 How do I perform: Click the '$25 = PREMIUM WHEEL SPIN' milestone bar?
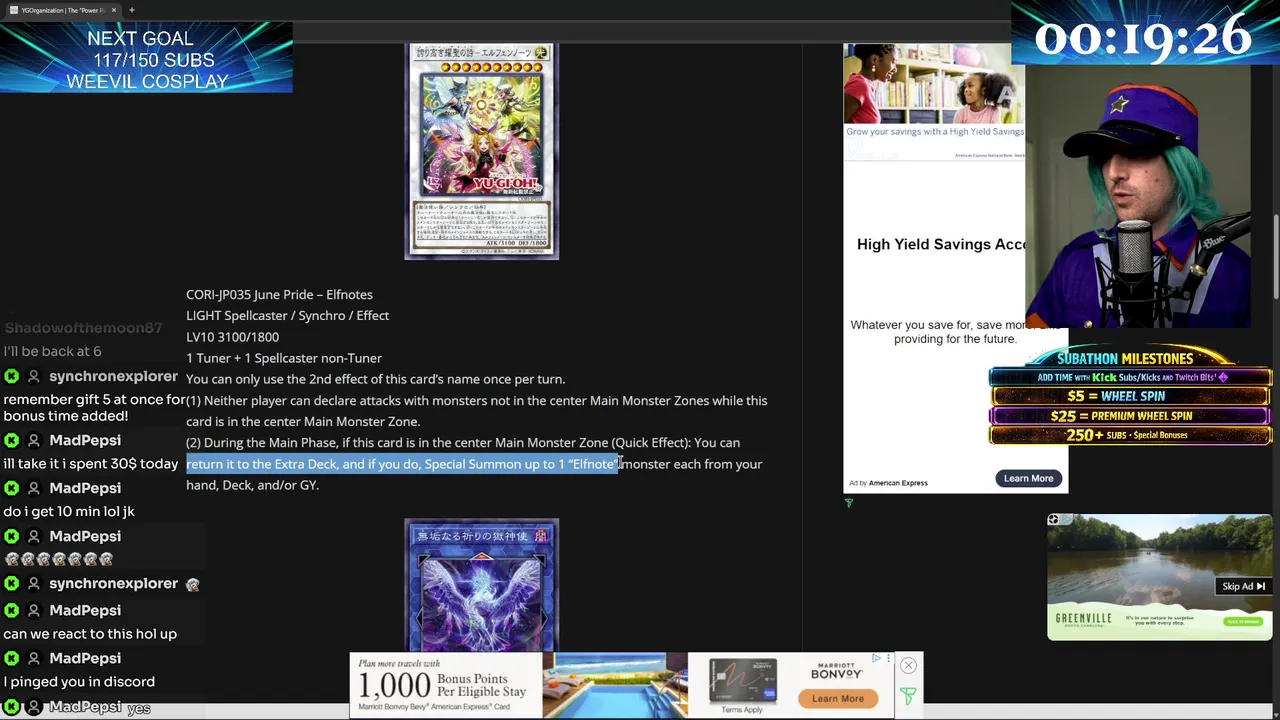coord(1131,415)
